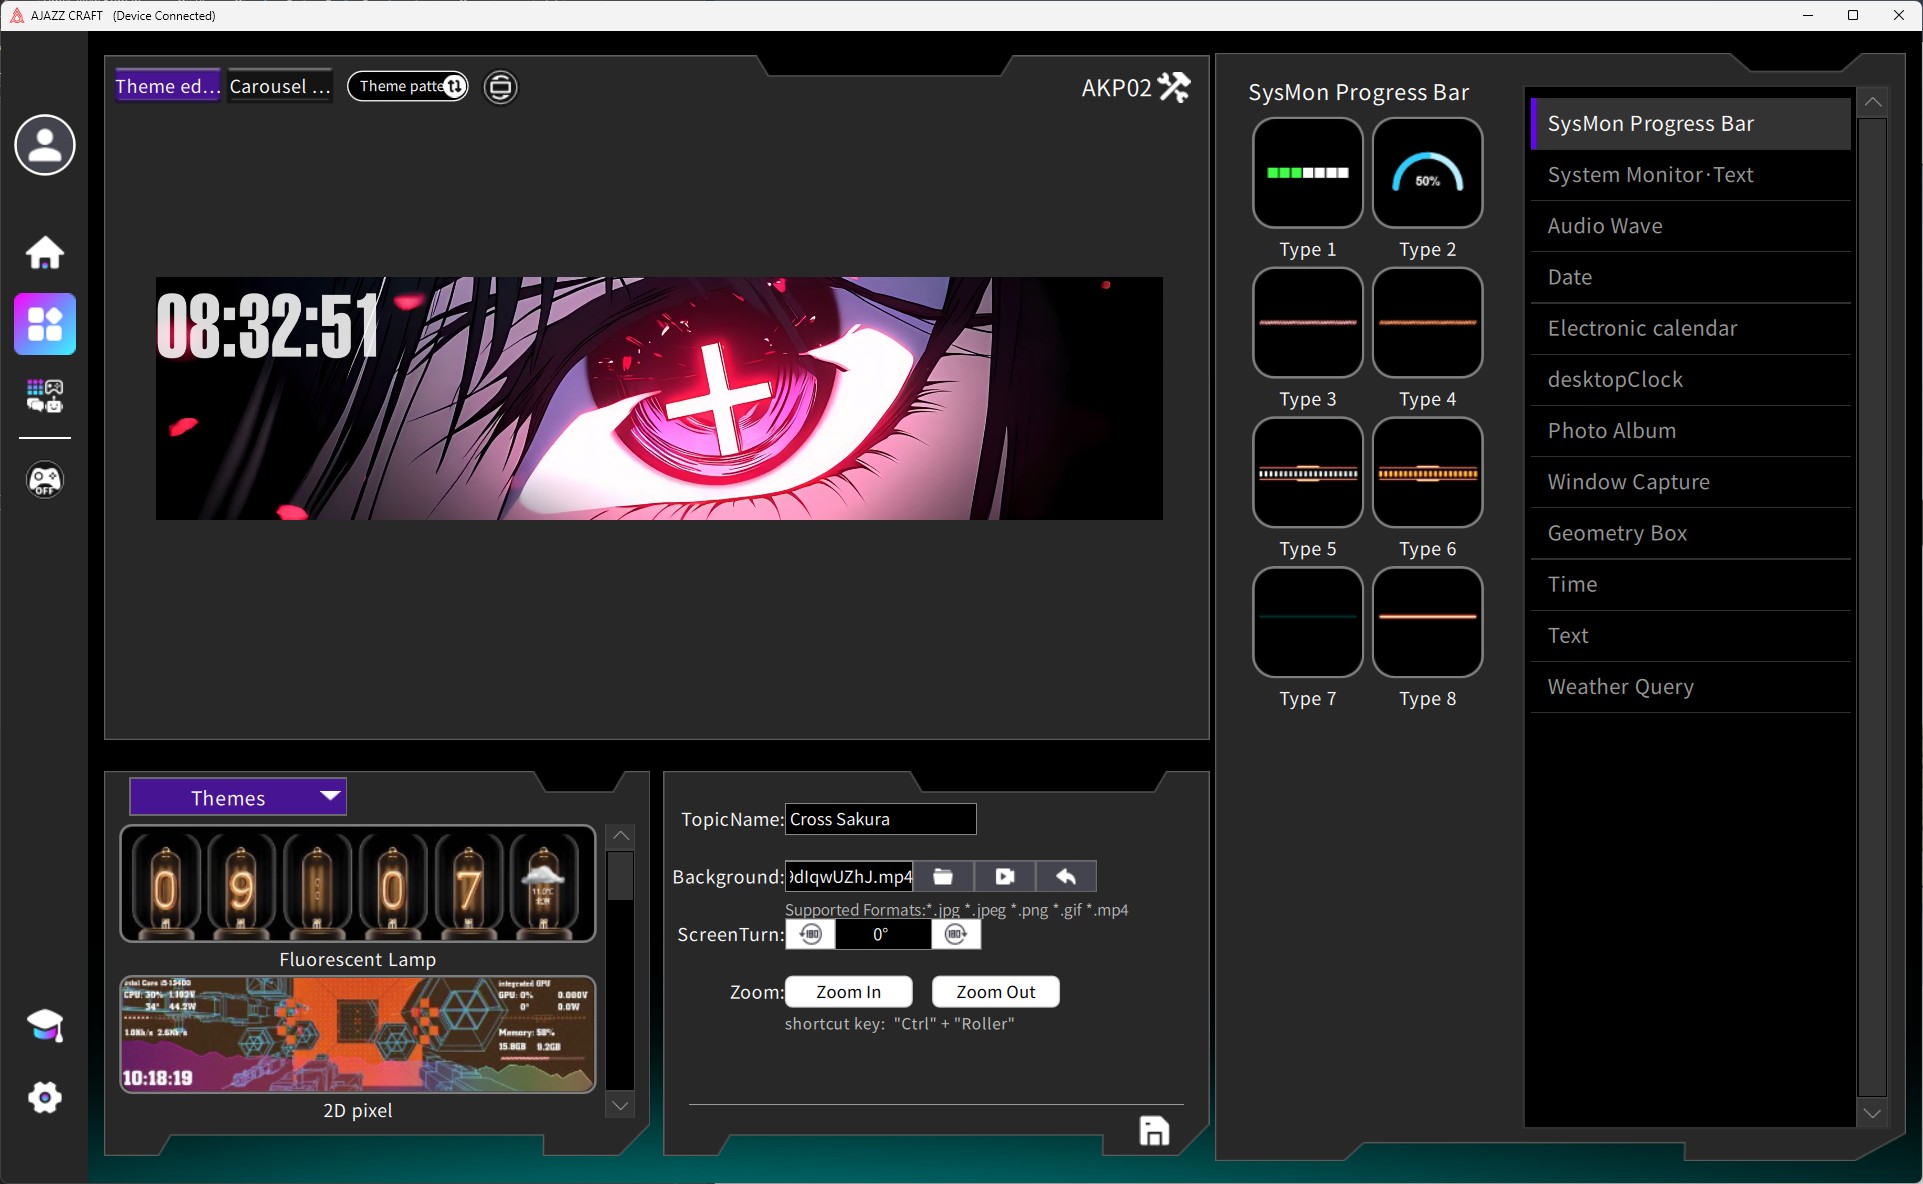Rotate screen counterclockwise 180 icon

pos(811,934)
